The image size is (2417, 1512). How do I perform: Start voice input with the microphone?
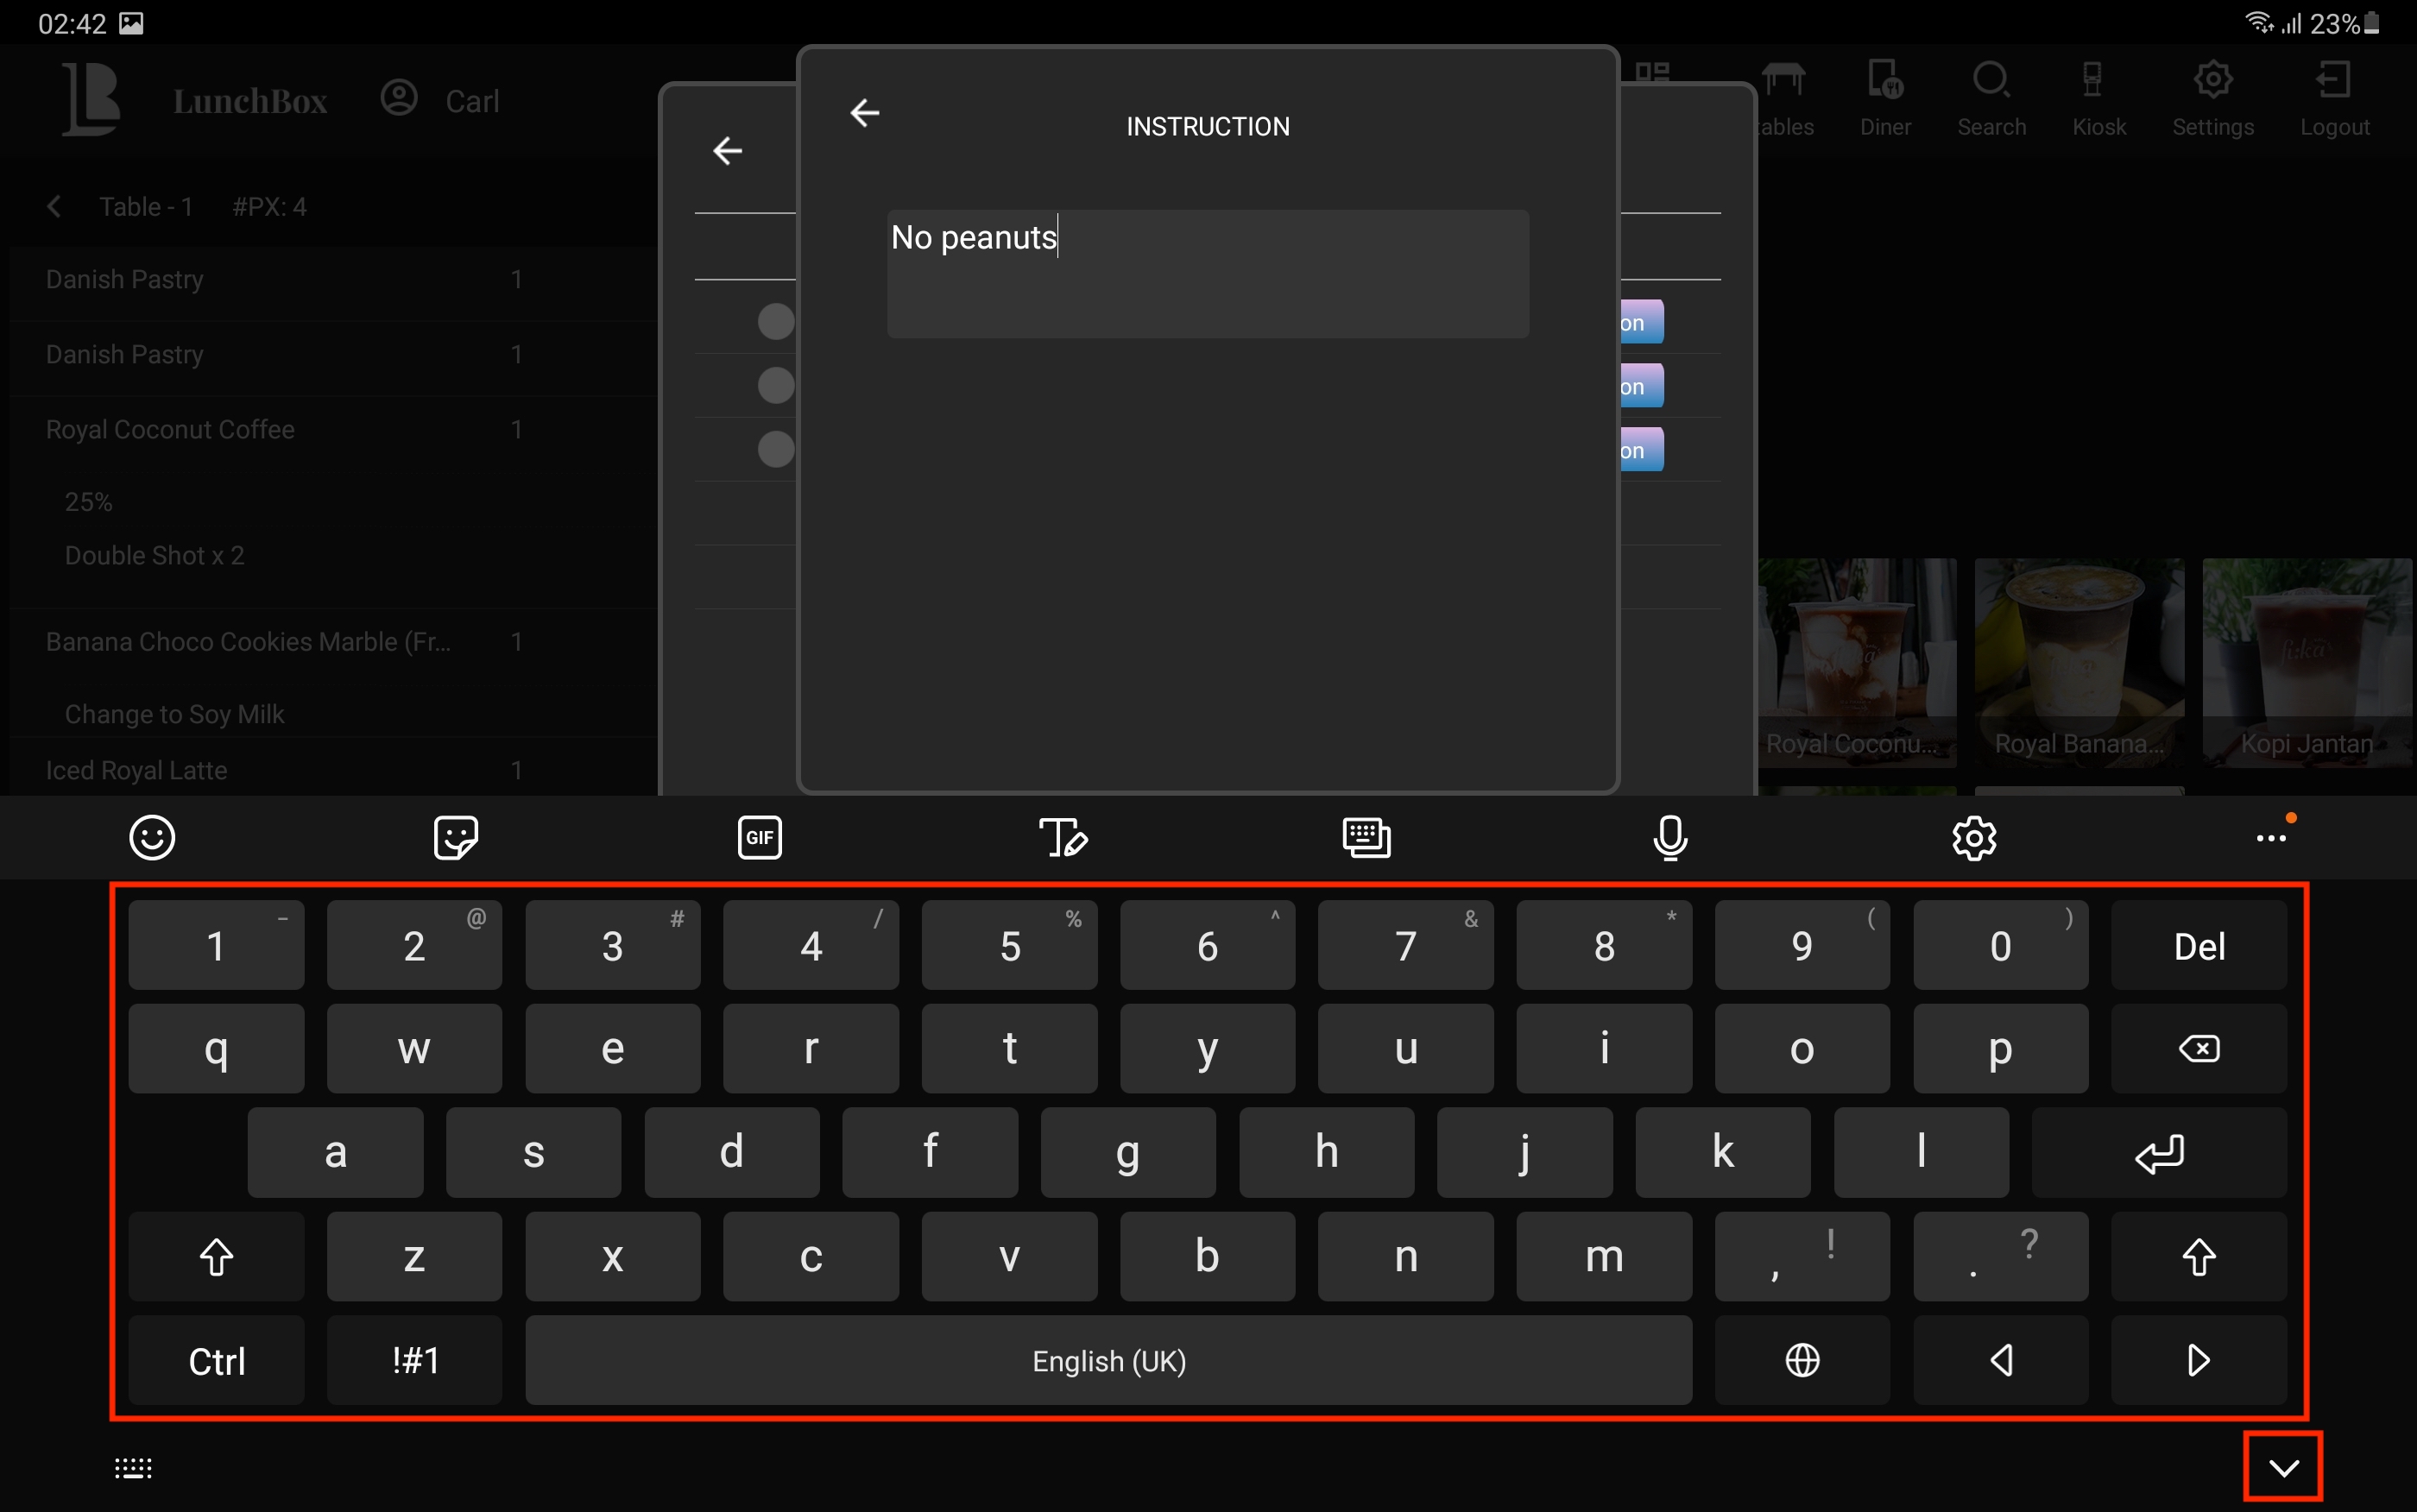pos(1670,838)
